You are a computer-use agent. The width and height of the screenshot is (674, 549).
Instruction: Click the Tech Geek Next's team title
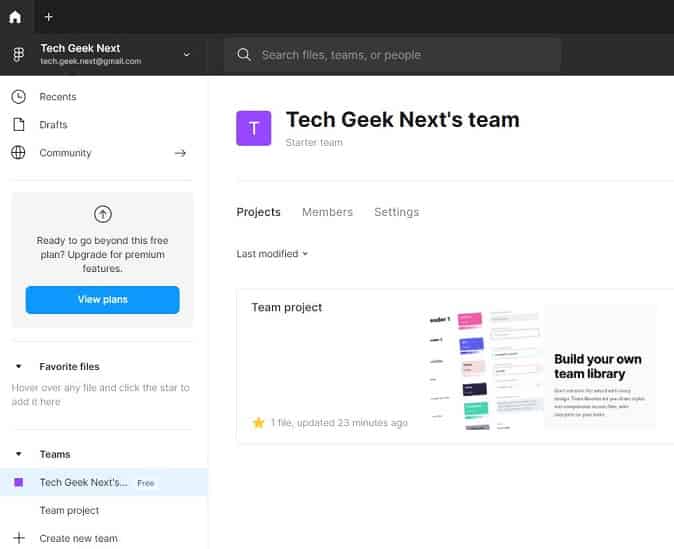[403, 120]
